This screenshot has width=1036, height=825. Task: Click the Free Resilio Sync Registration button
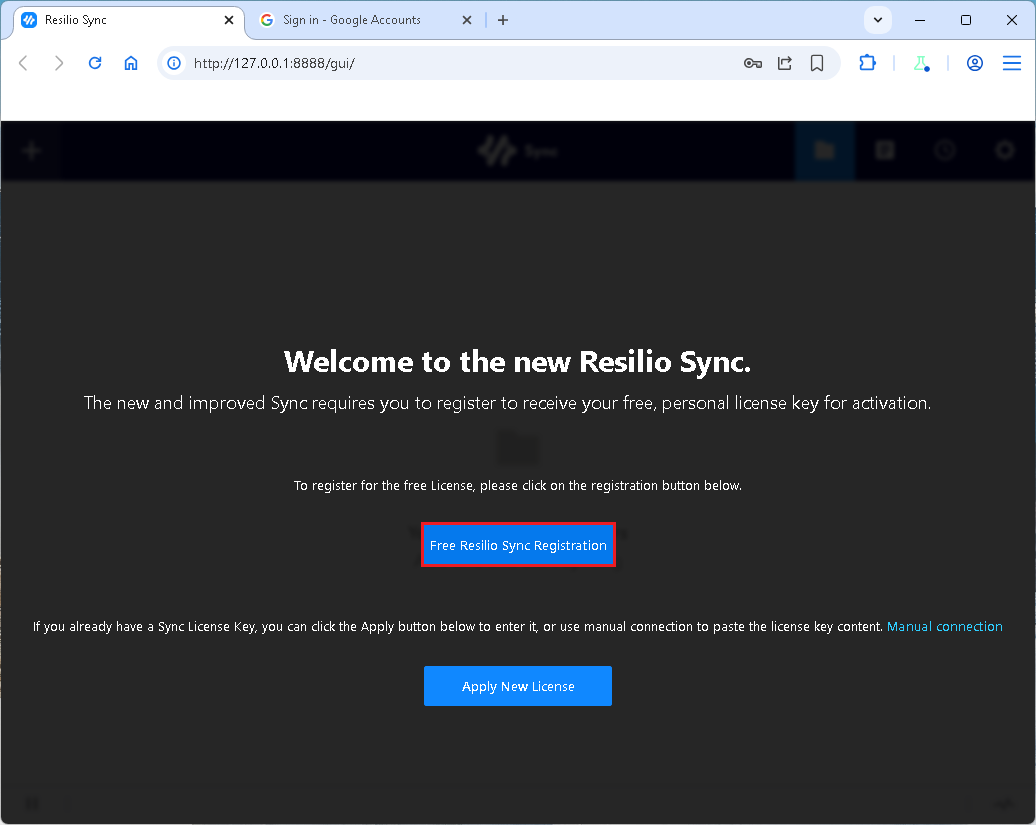coord(518,545)
